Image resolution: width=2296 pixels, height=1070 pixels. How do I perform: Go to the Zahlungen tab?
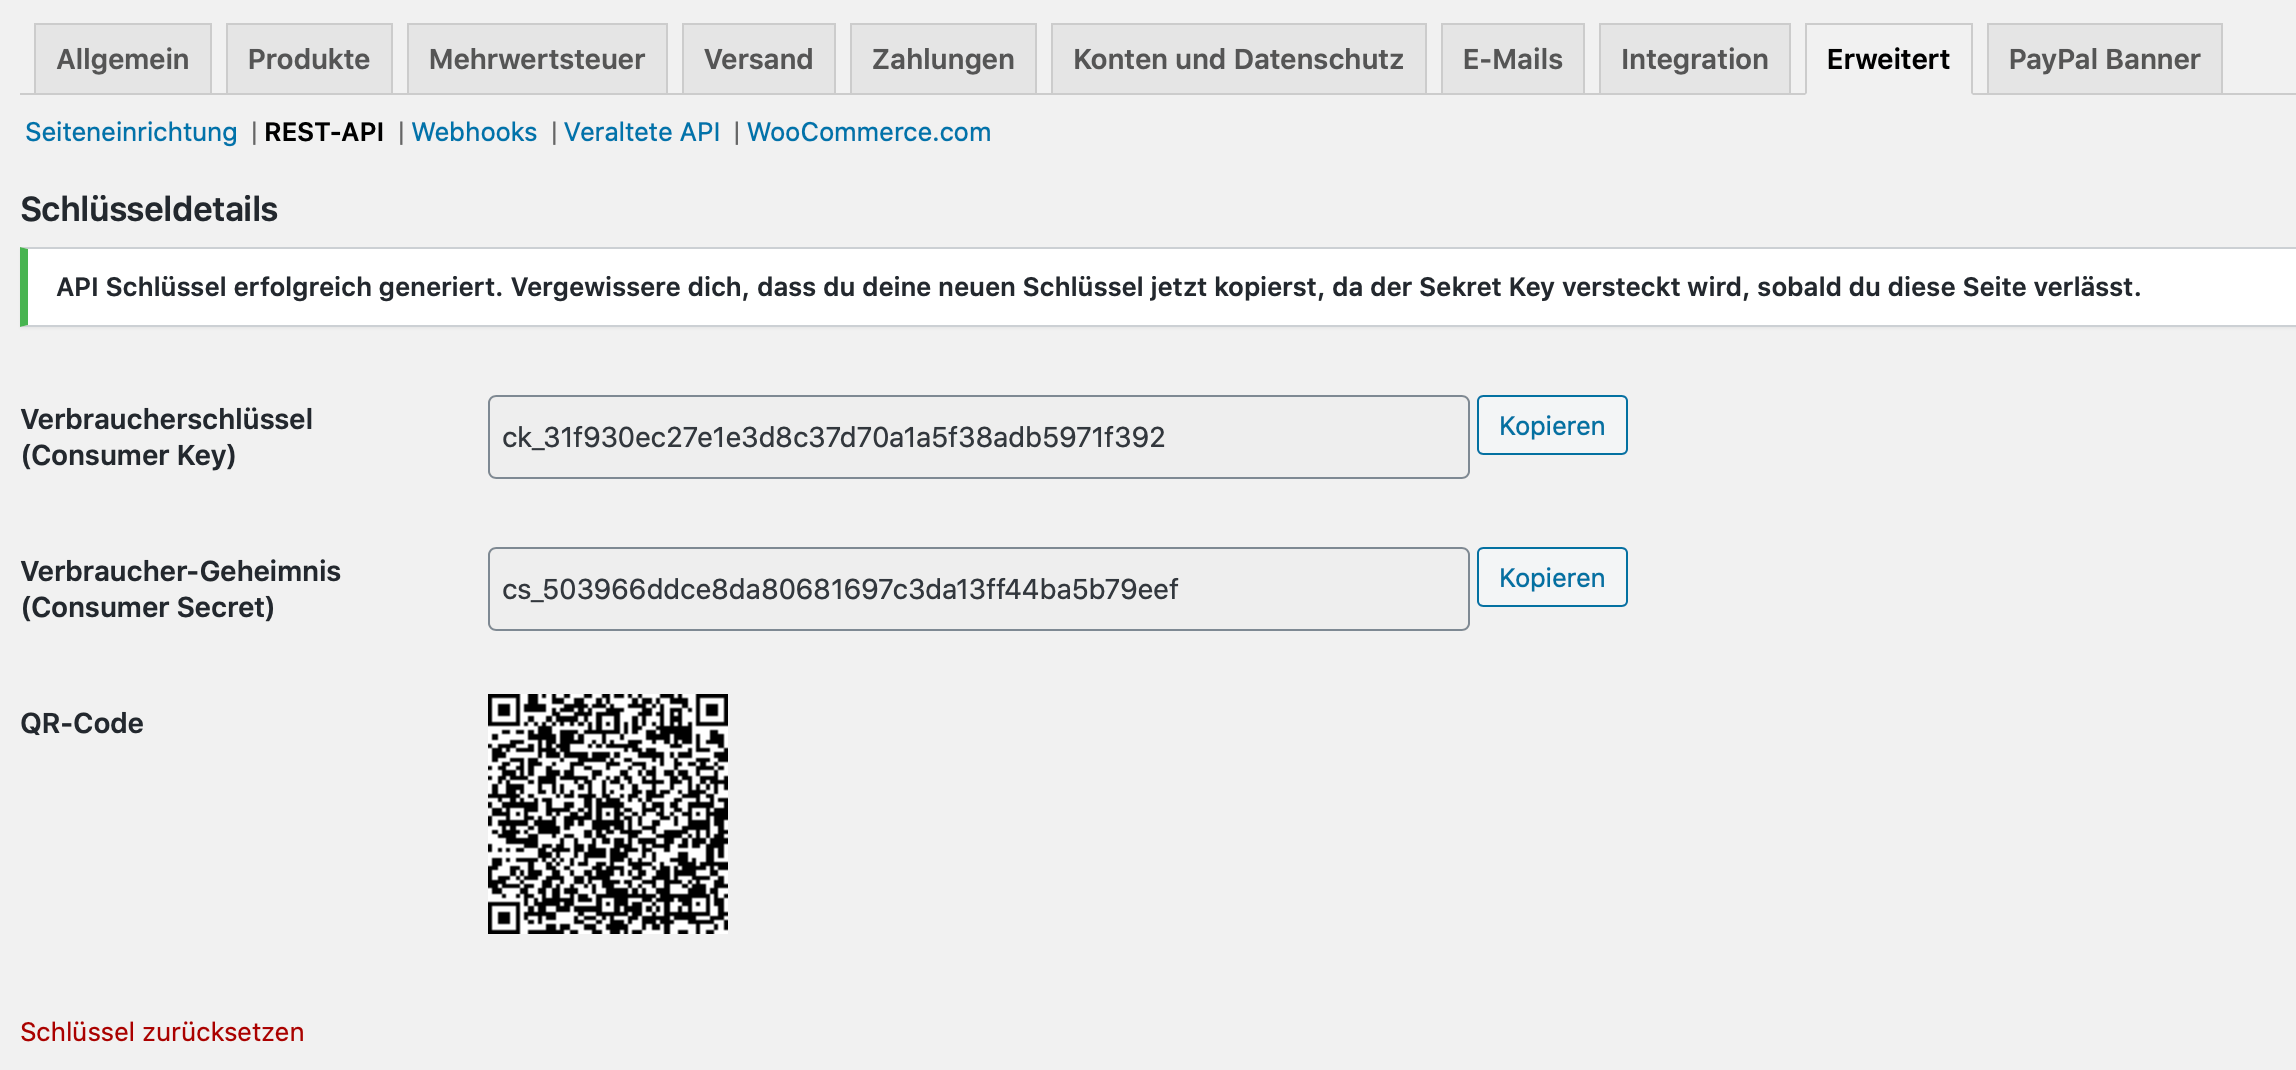pyautogui.click(x=943, y=59)
